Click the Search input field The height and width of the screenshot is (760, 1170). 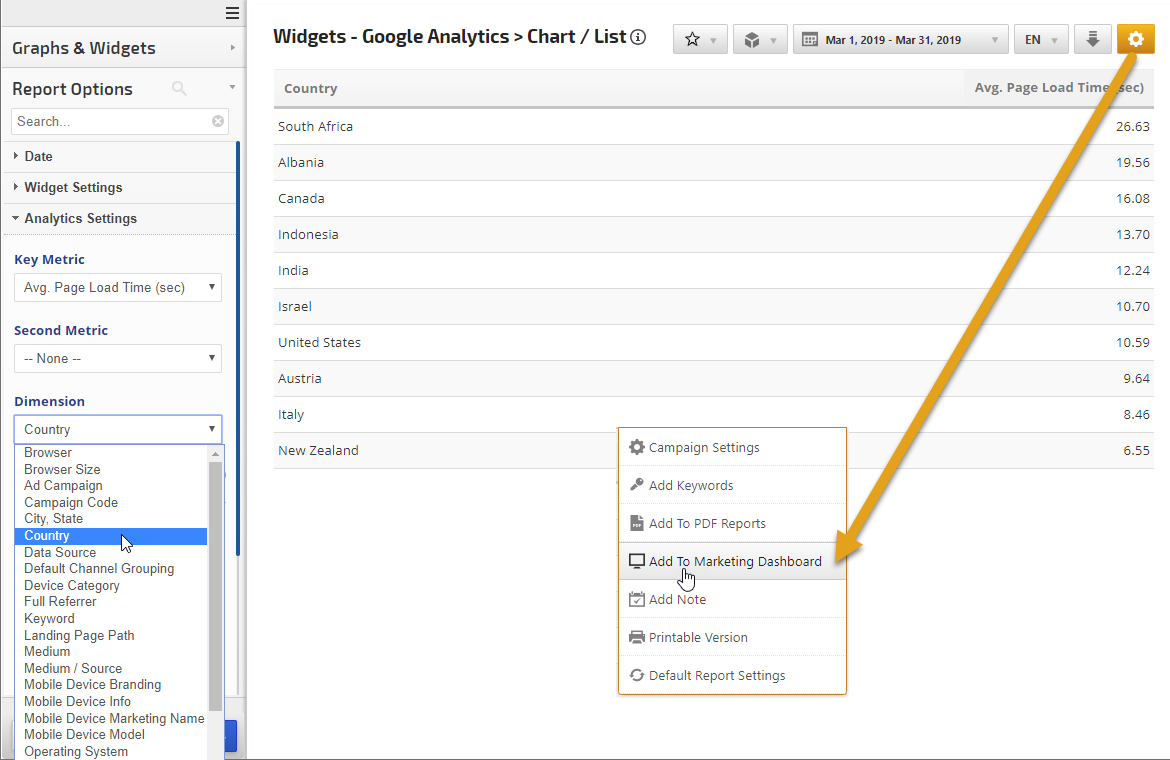[x=110, y=121]
